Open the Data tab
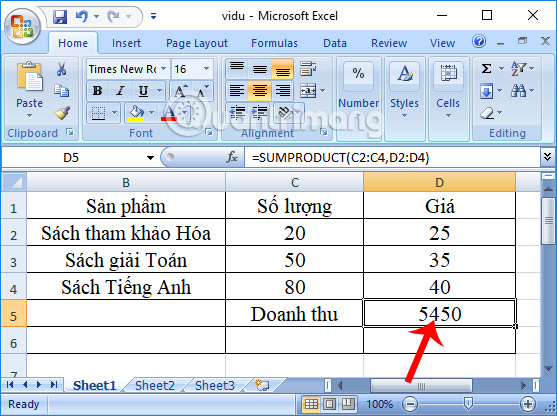This screenshot has width=557, height=416. [335, 43]
